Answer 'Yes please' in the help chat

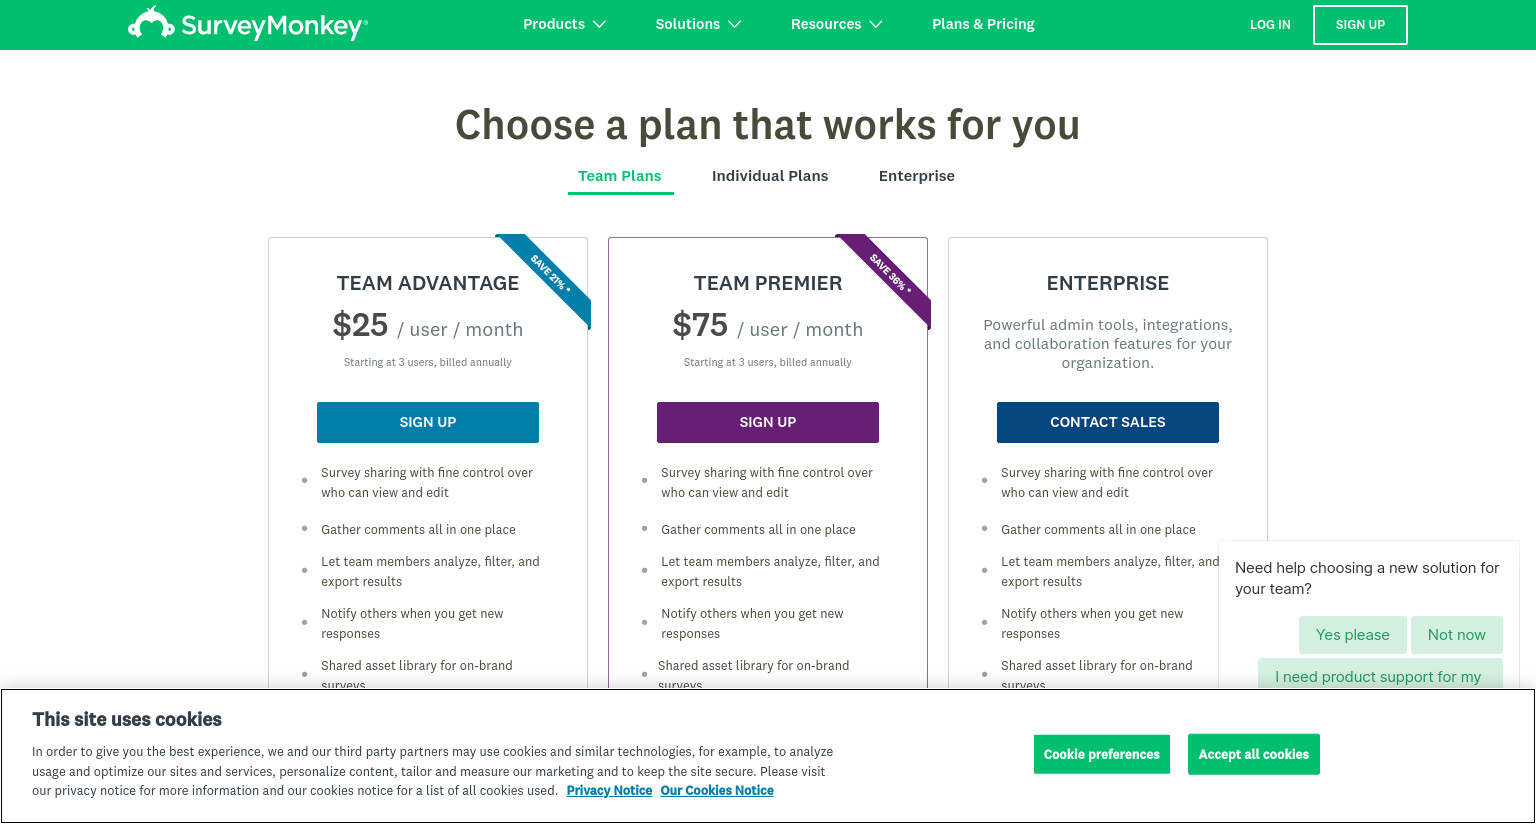tap(1353, 635)
